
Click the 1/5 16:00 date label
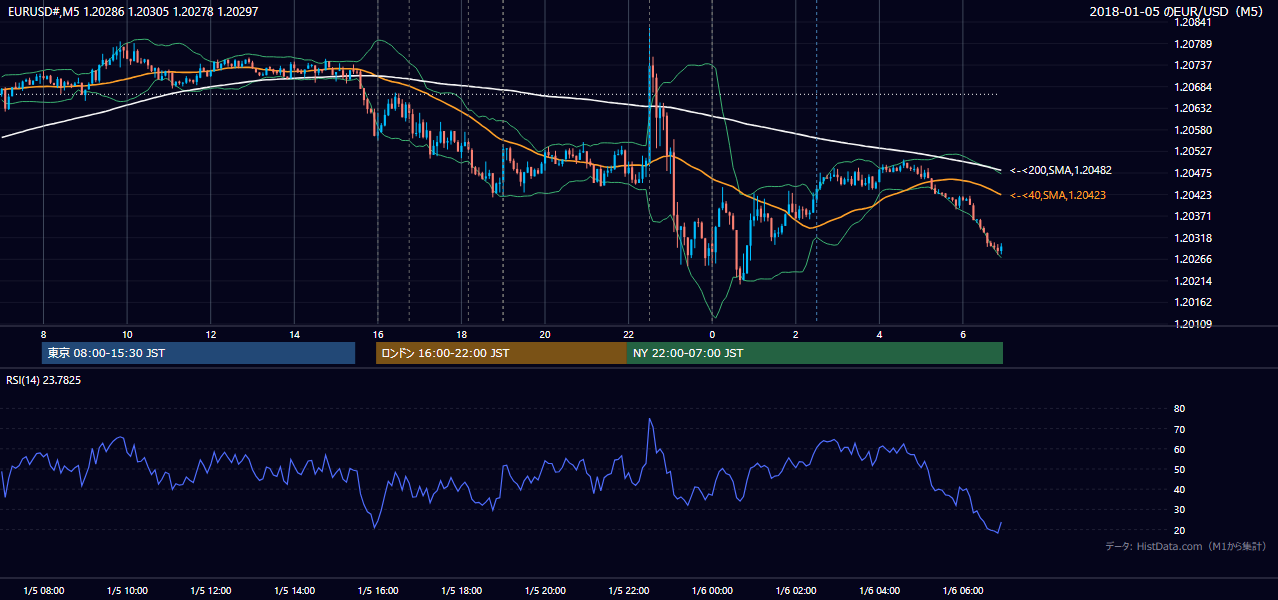click(377, 591)
